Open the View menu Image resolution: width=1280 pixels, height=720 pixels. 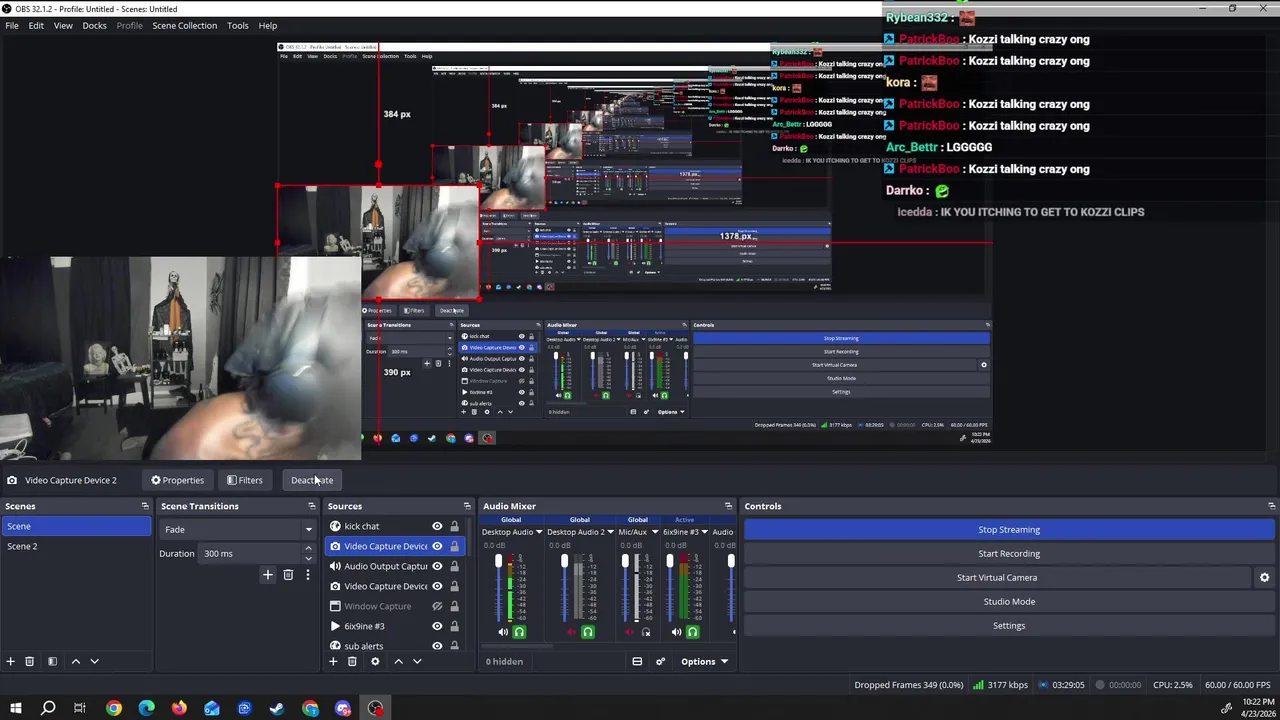(63, 25)
